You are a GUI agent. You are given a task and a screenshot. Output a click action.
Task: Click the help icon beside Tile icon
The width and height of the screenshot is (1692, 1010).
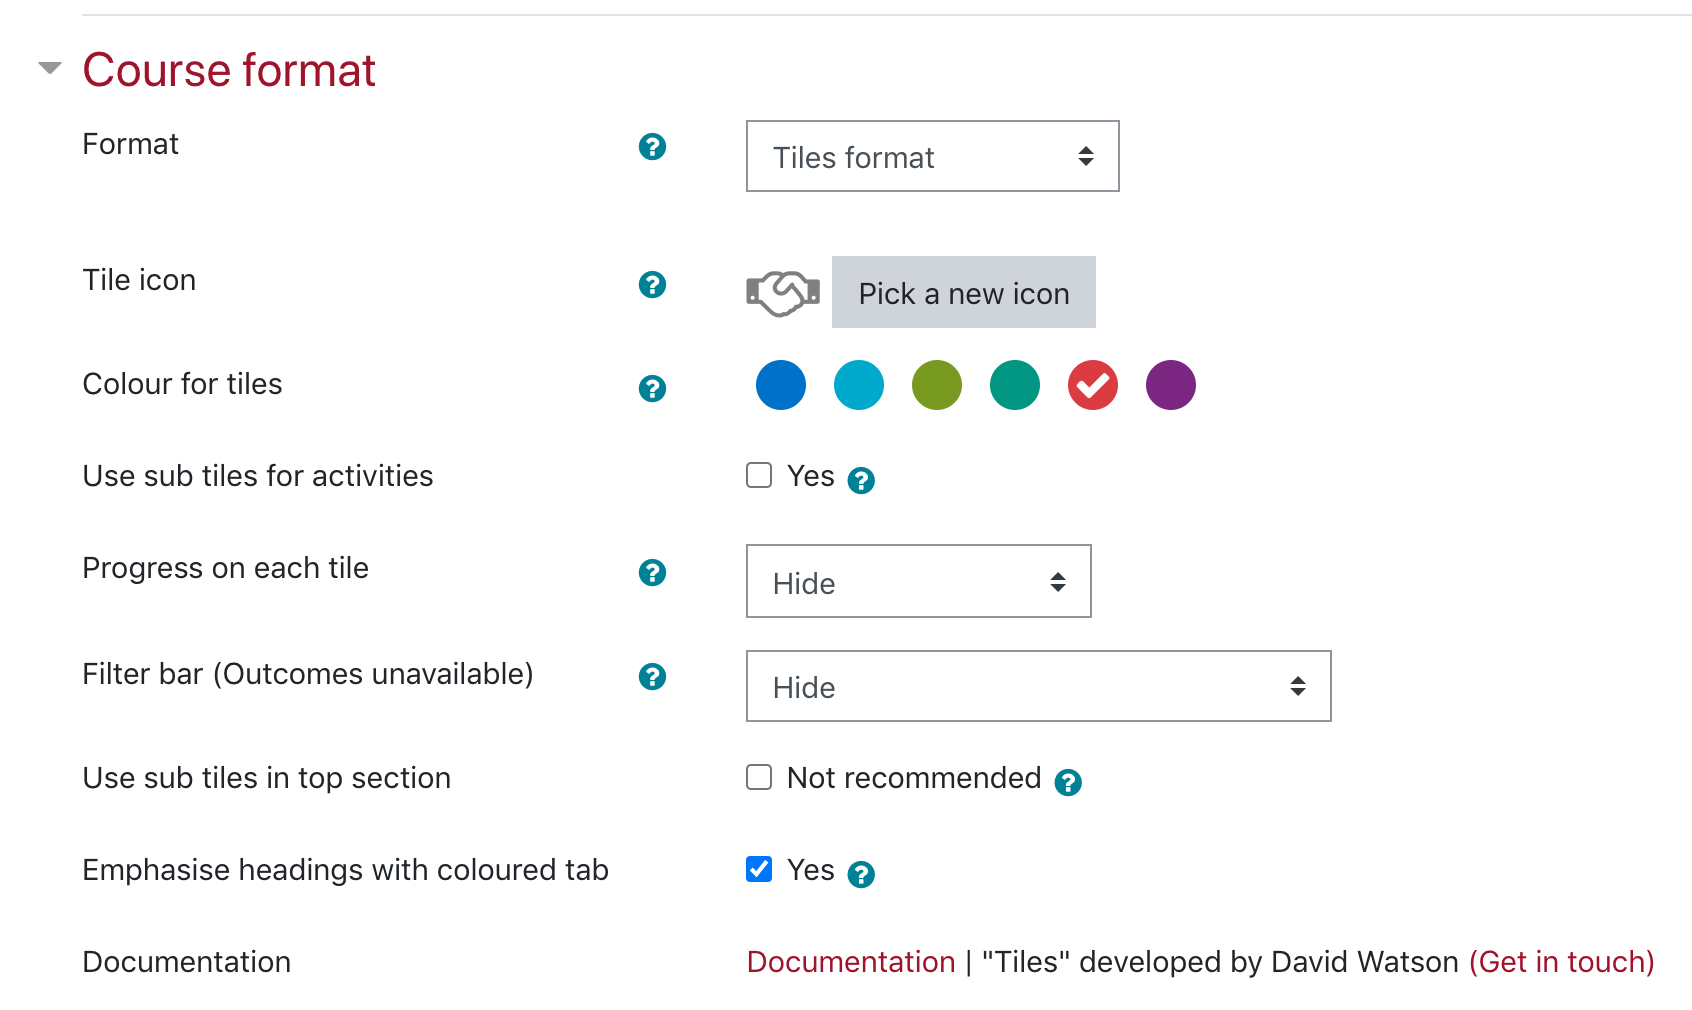pyautogui.click(x=652, y=285)
